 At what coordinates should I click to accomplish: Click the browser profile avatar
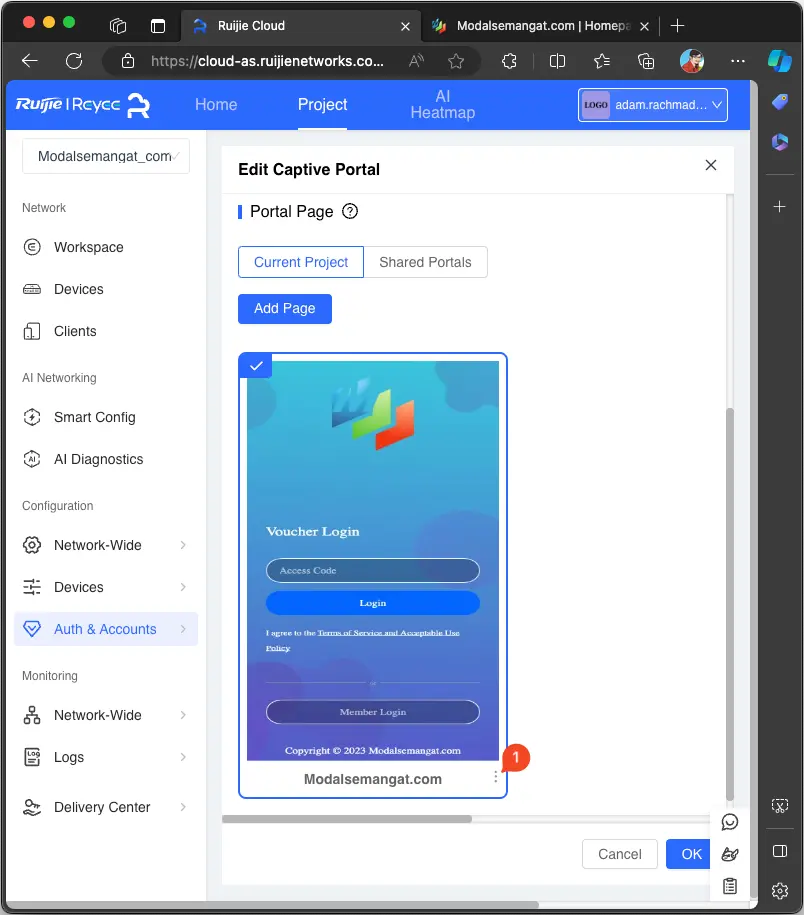[x=692, y=61]
